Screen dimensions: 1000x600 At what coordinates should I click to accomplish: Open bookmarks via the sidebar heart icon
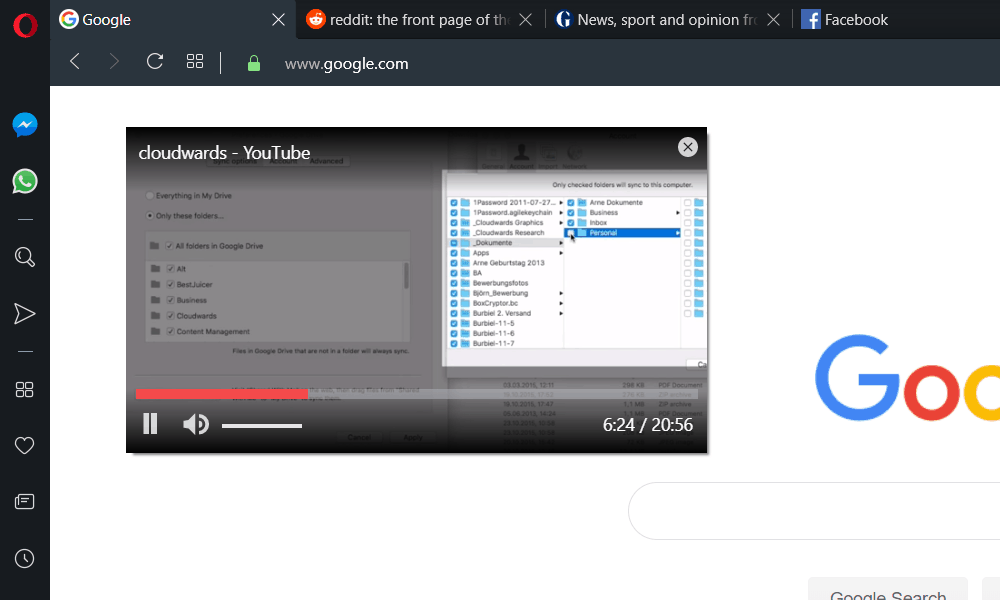(24, 445)
